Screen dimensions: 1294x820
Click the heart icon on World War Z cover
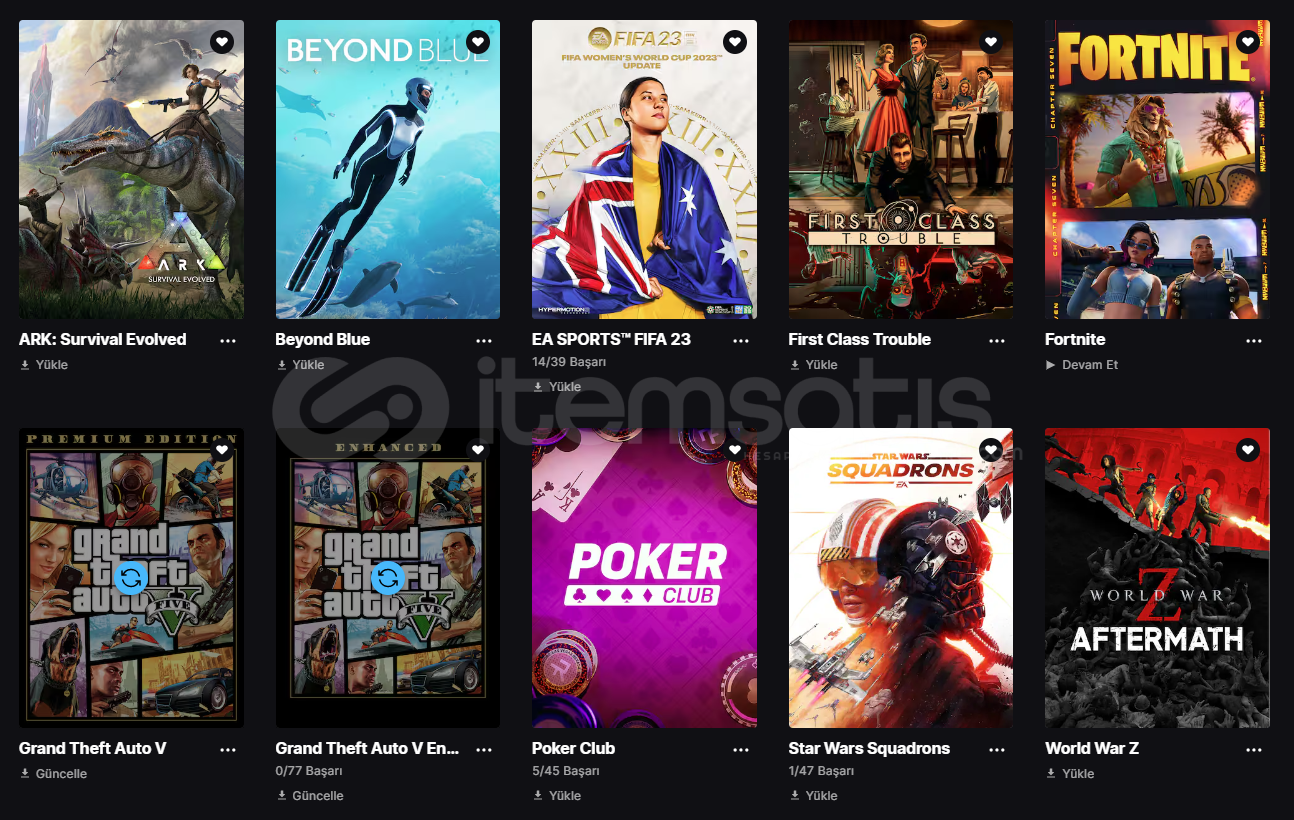tap(1247, 450)
